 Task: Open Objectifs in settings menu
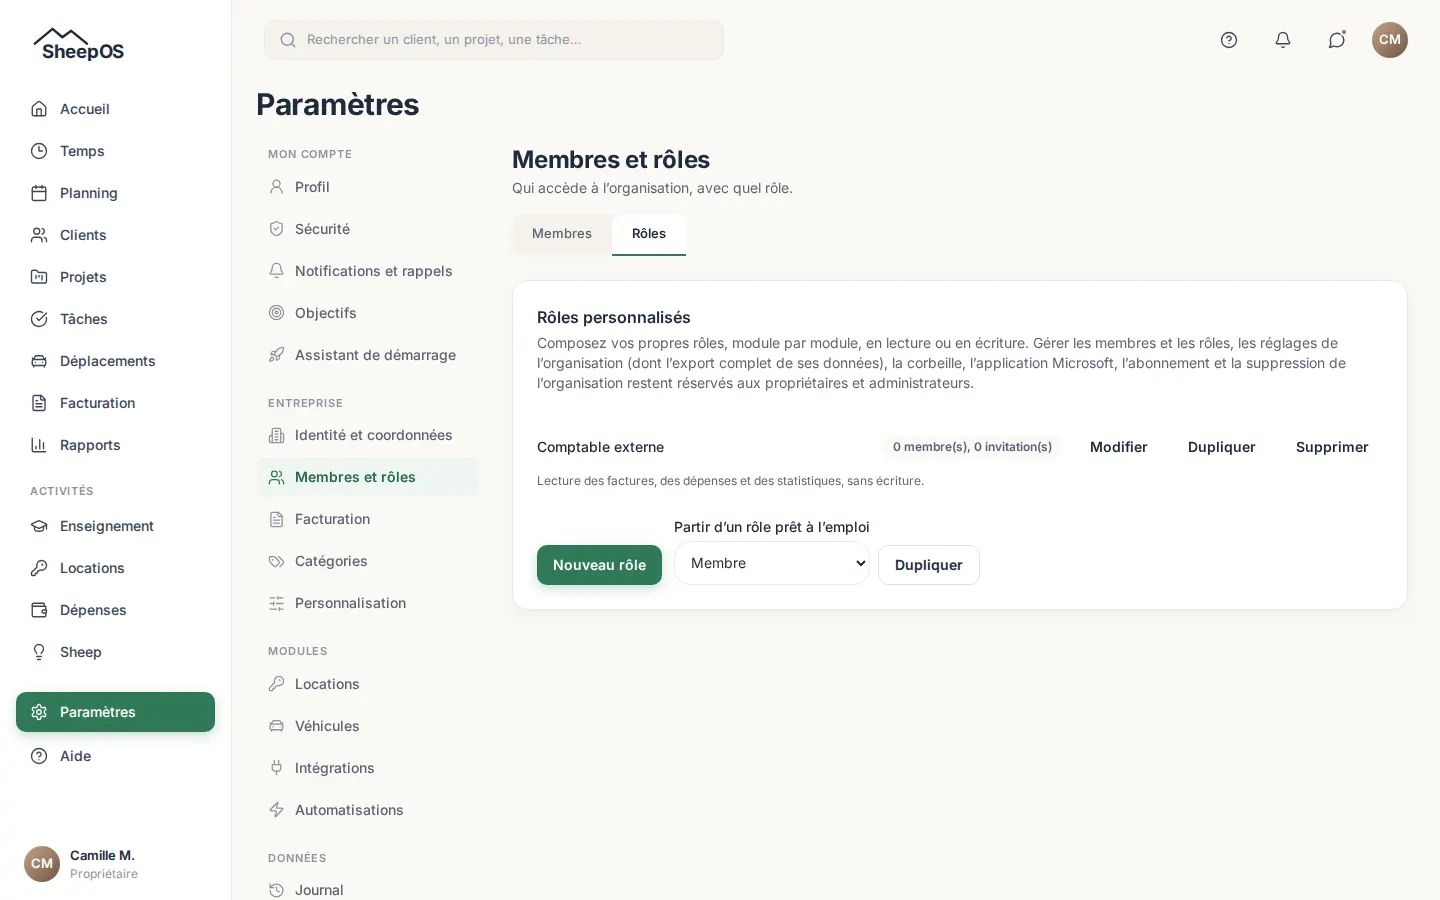click(x=368, y=313)
